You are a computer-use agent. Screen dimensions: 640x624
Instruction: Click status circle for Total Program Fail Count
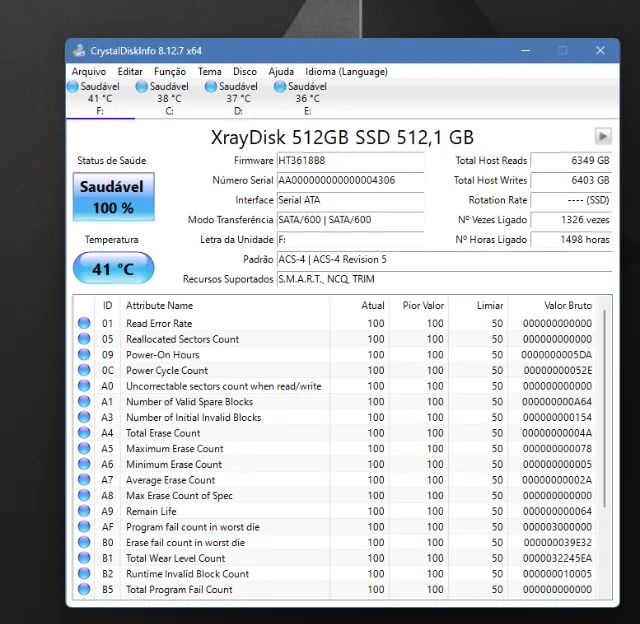84,589
